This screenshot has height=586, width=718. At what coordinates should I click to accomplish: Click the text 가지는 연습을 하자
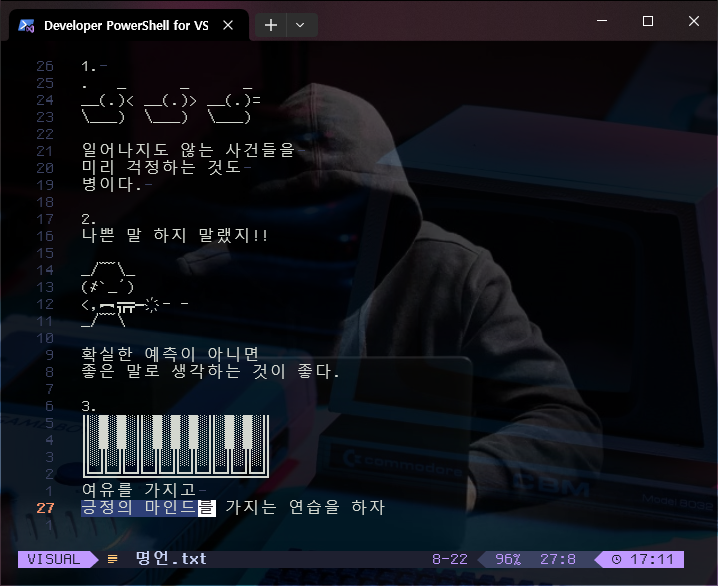pyautogui.click(x=305, y=507)
